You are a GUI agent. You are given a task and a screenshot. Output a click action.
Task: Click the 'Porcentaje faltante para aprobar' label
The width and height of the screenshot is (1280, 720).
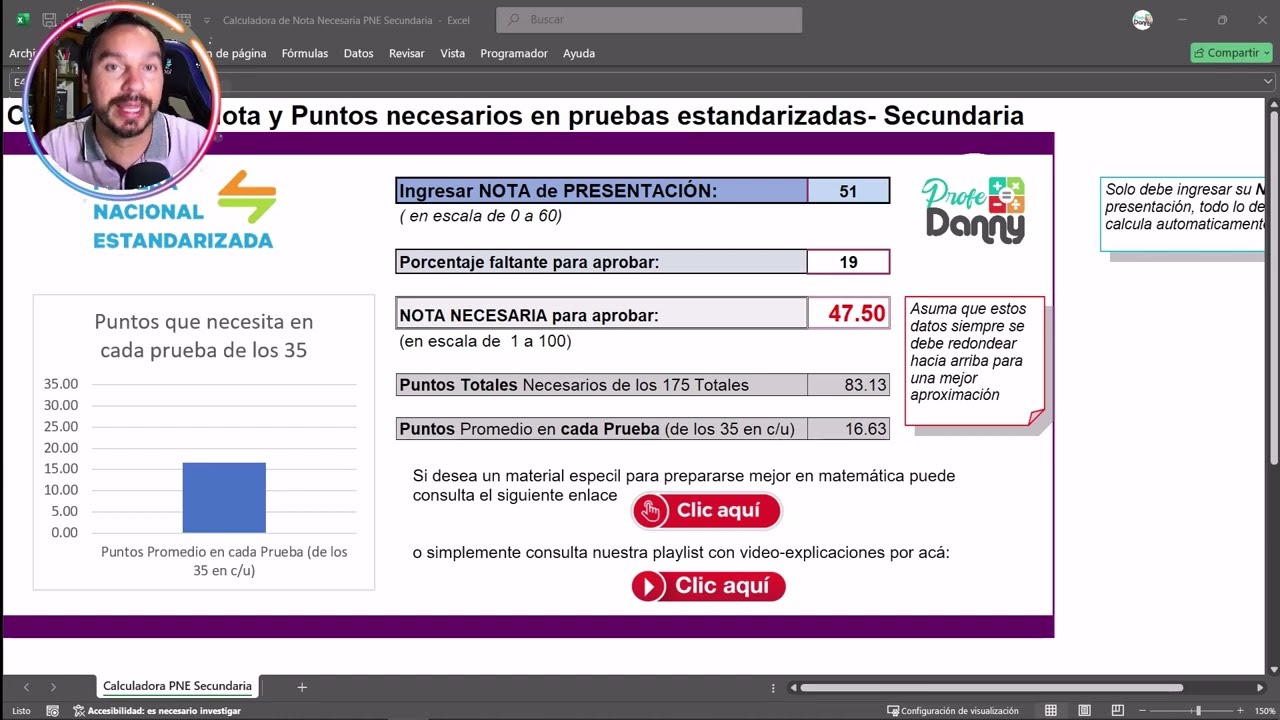point(602,262)
